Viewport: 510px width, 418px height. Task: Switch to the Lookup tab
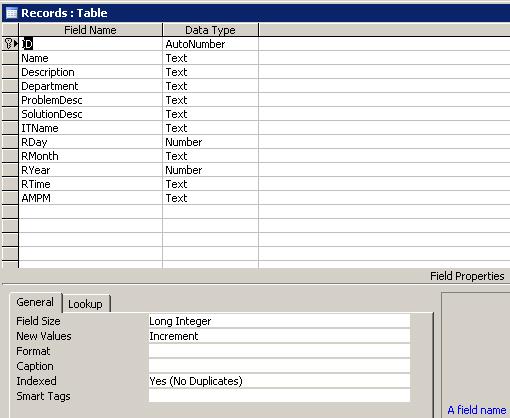tap(86, 304)
